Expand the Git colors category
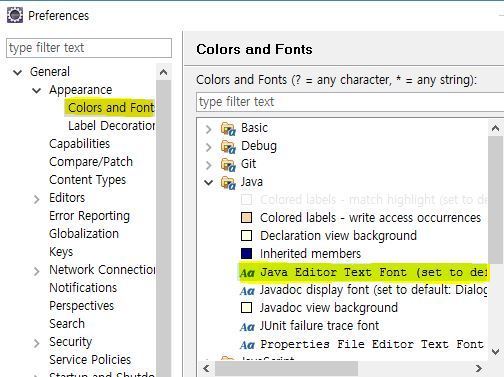 pyautogui.click(x=209, y=165)
